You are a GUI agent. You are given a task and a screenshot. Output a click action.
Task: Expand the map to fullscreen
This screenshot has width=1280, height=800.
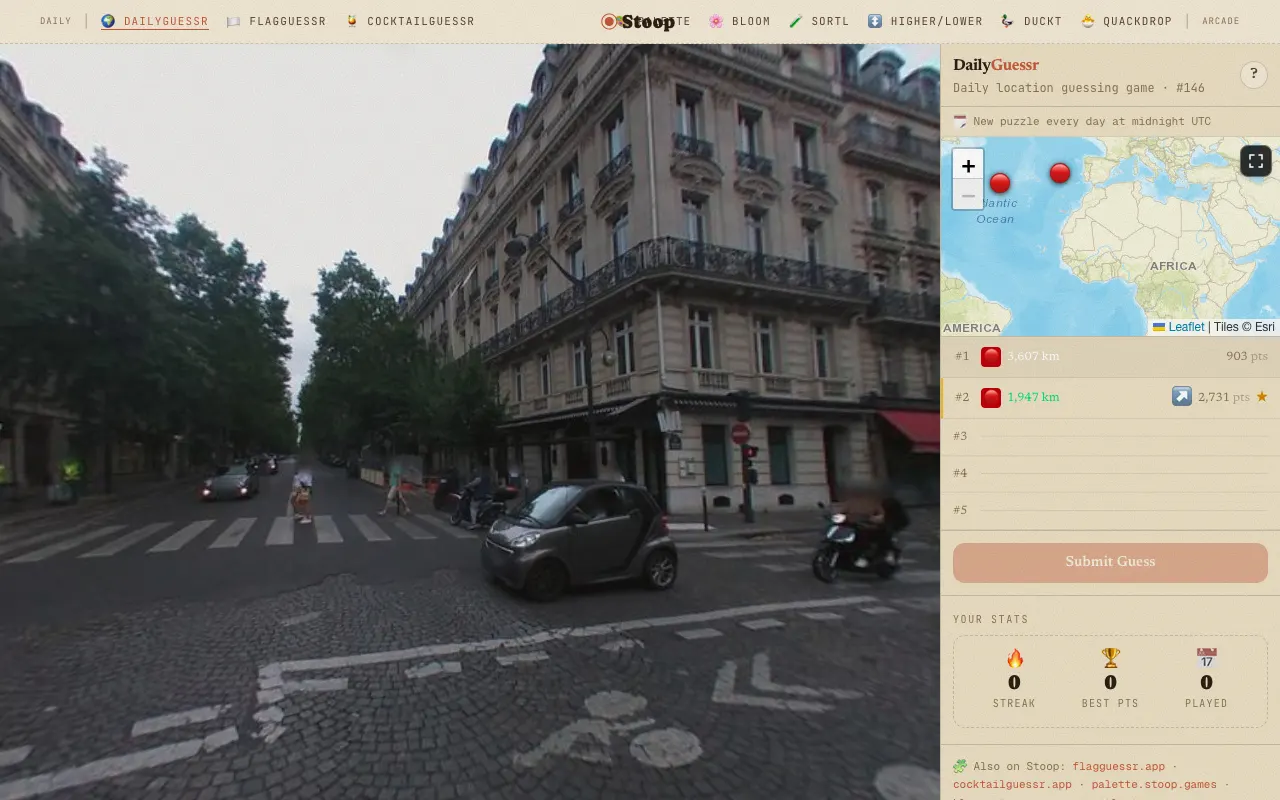(x=1256, y=160)
